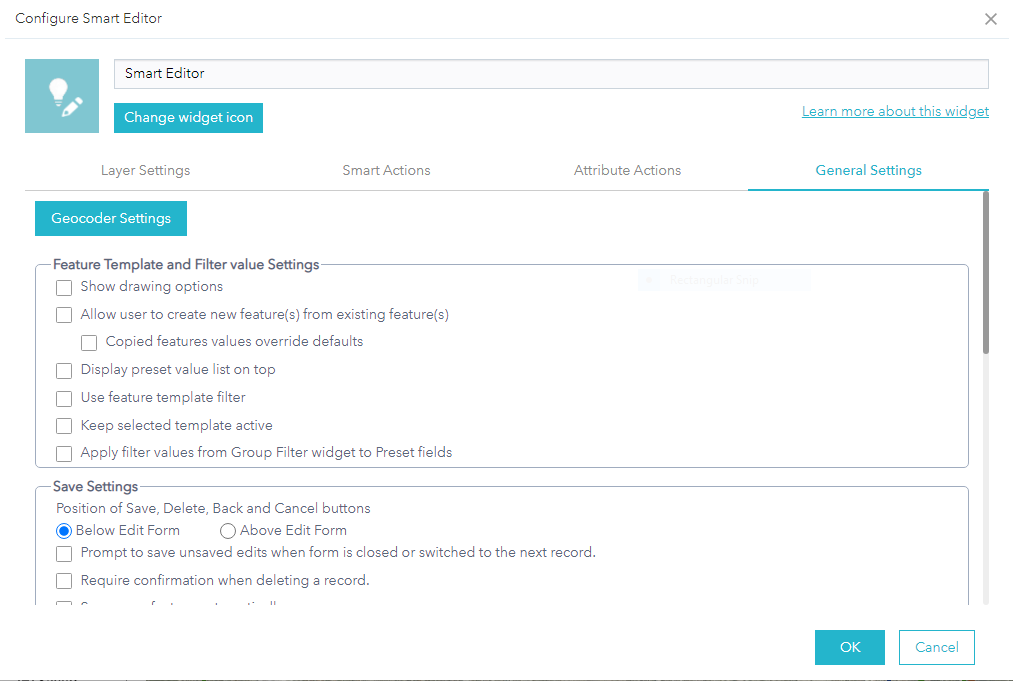Confirm configuration with the OK button
The height and width of the screenshot is (681, 1013).
click(849, 647)
